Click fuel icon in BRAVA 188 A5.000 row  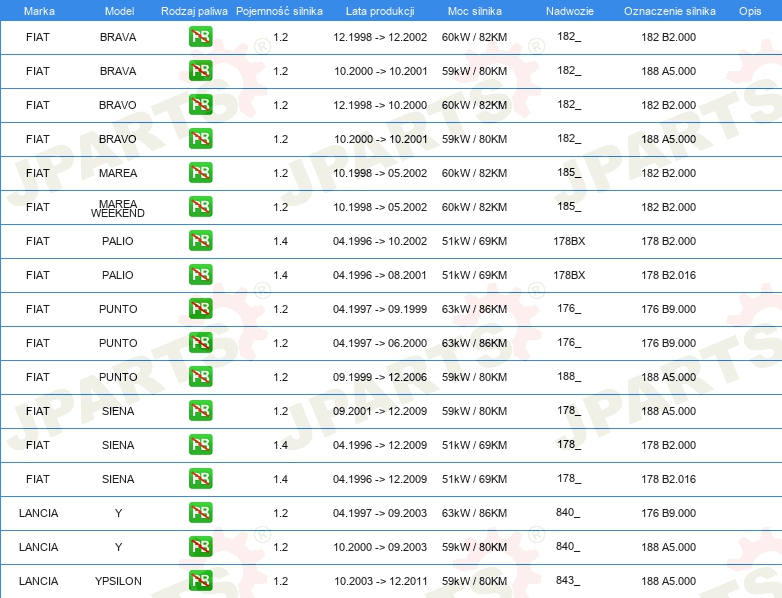pyautogui.click(x=200, y=71)
